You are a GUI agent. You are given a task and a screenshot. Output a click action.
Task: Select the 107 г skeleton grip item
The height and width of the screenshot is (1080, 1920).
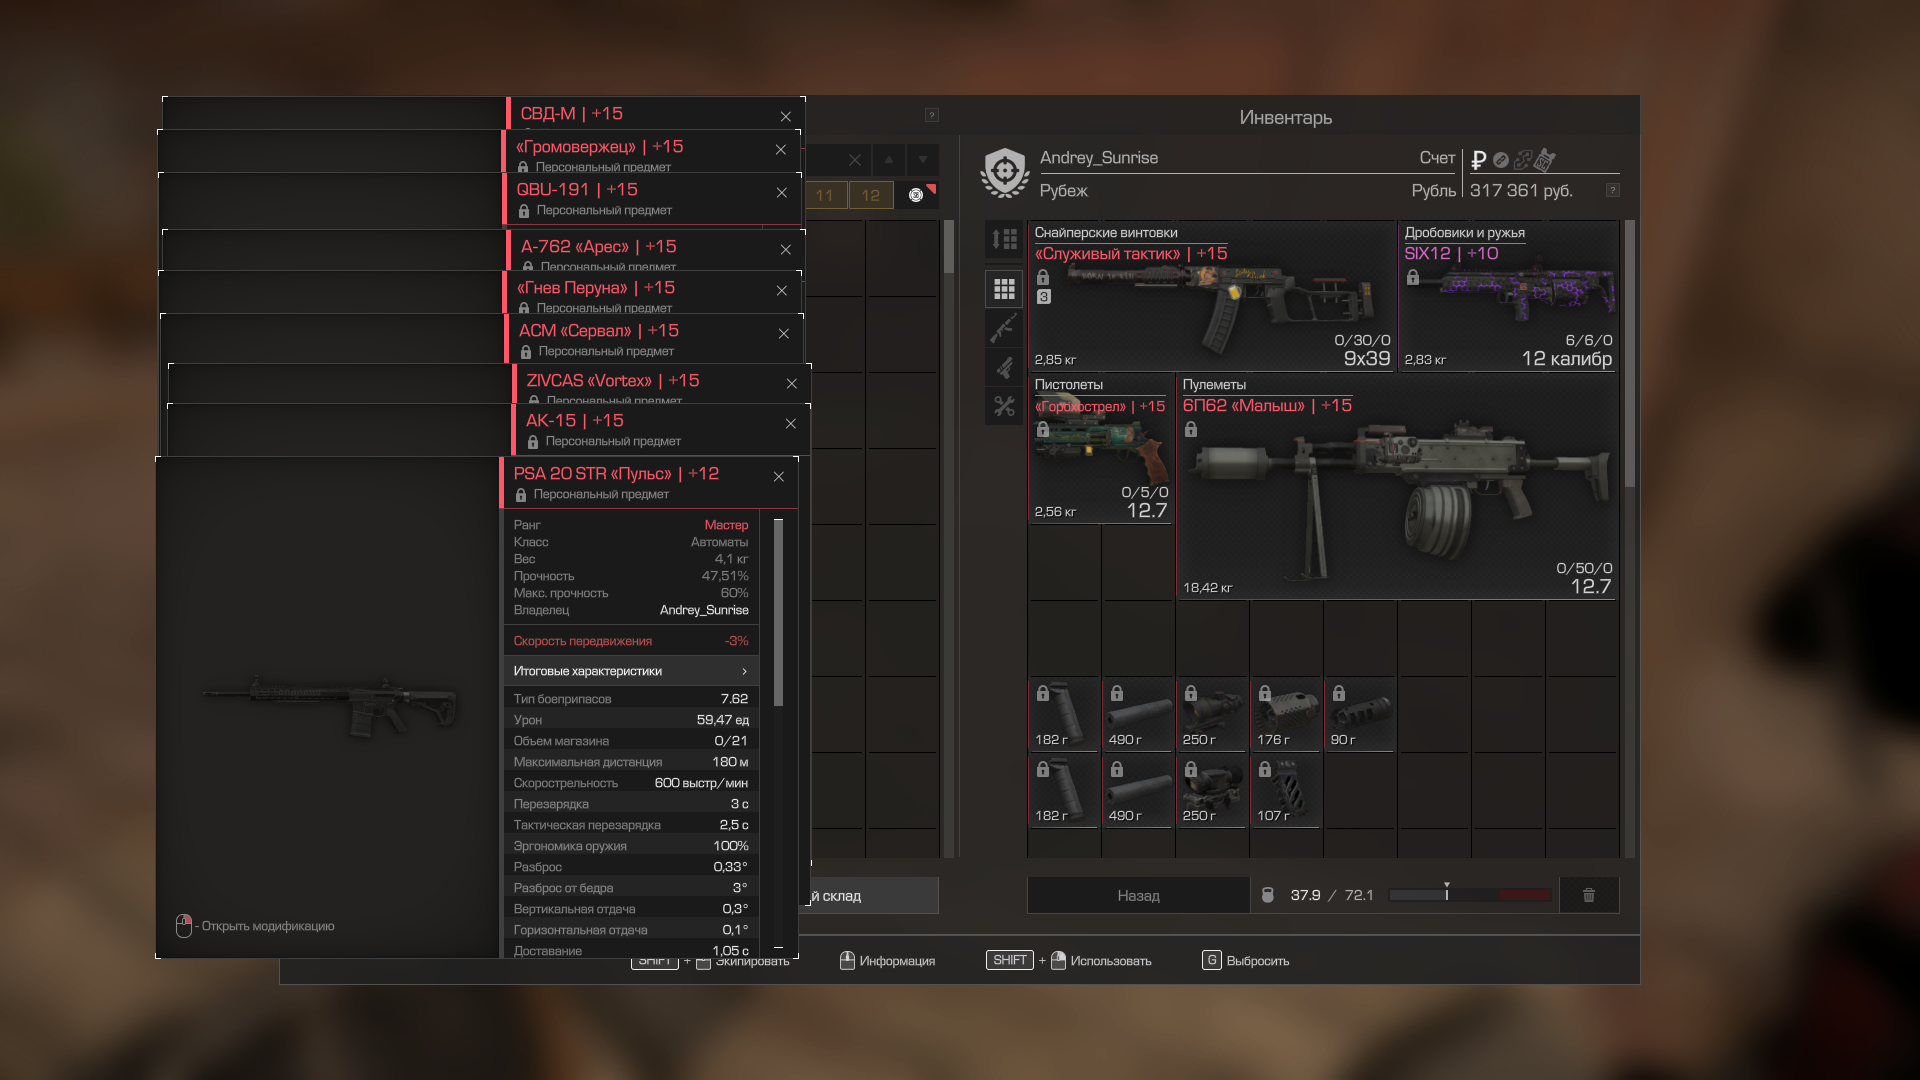(1286, 791)
